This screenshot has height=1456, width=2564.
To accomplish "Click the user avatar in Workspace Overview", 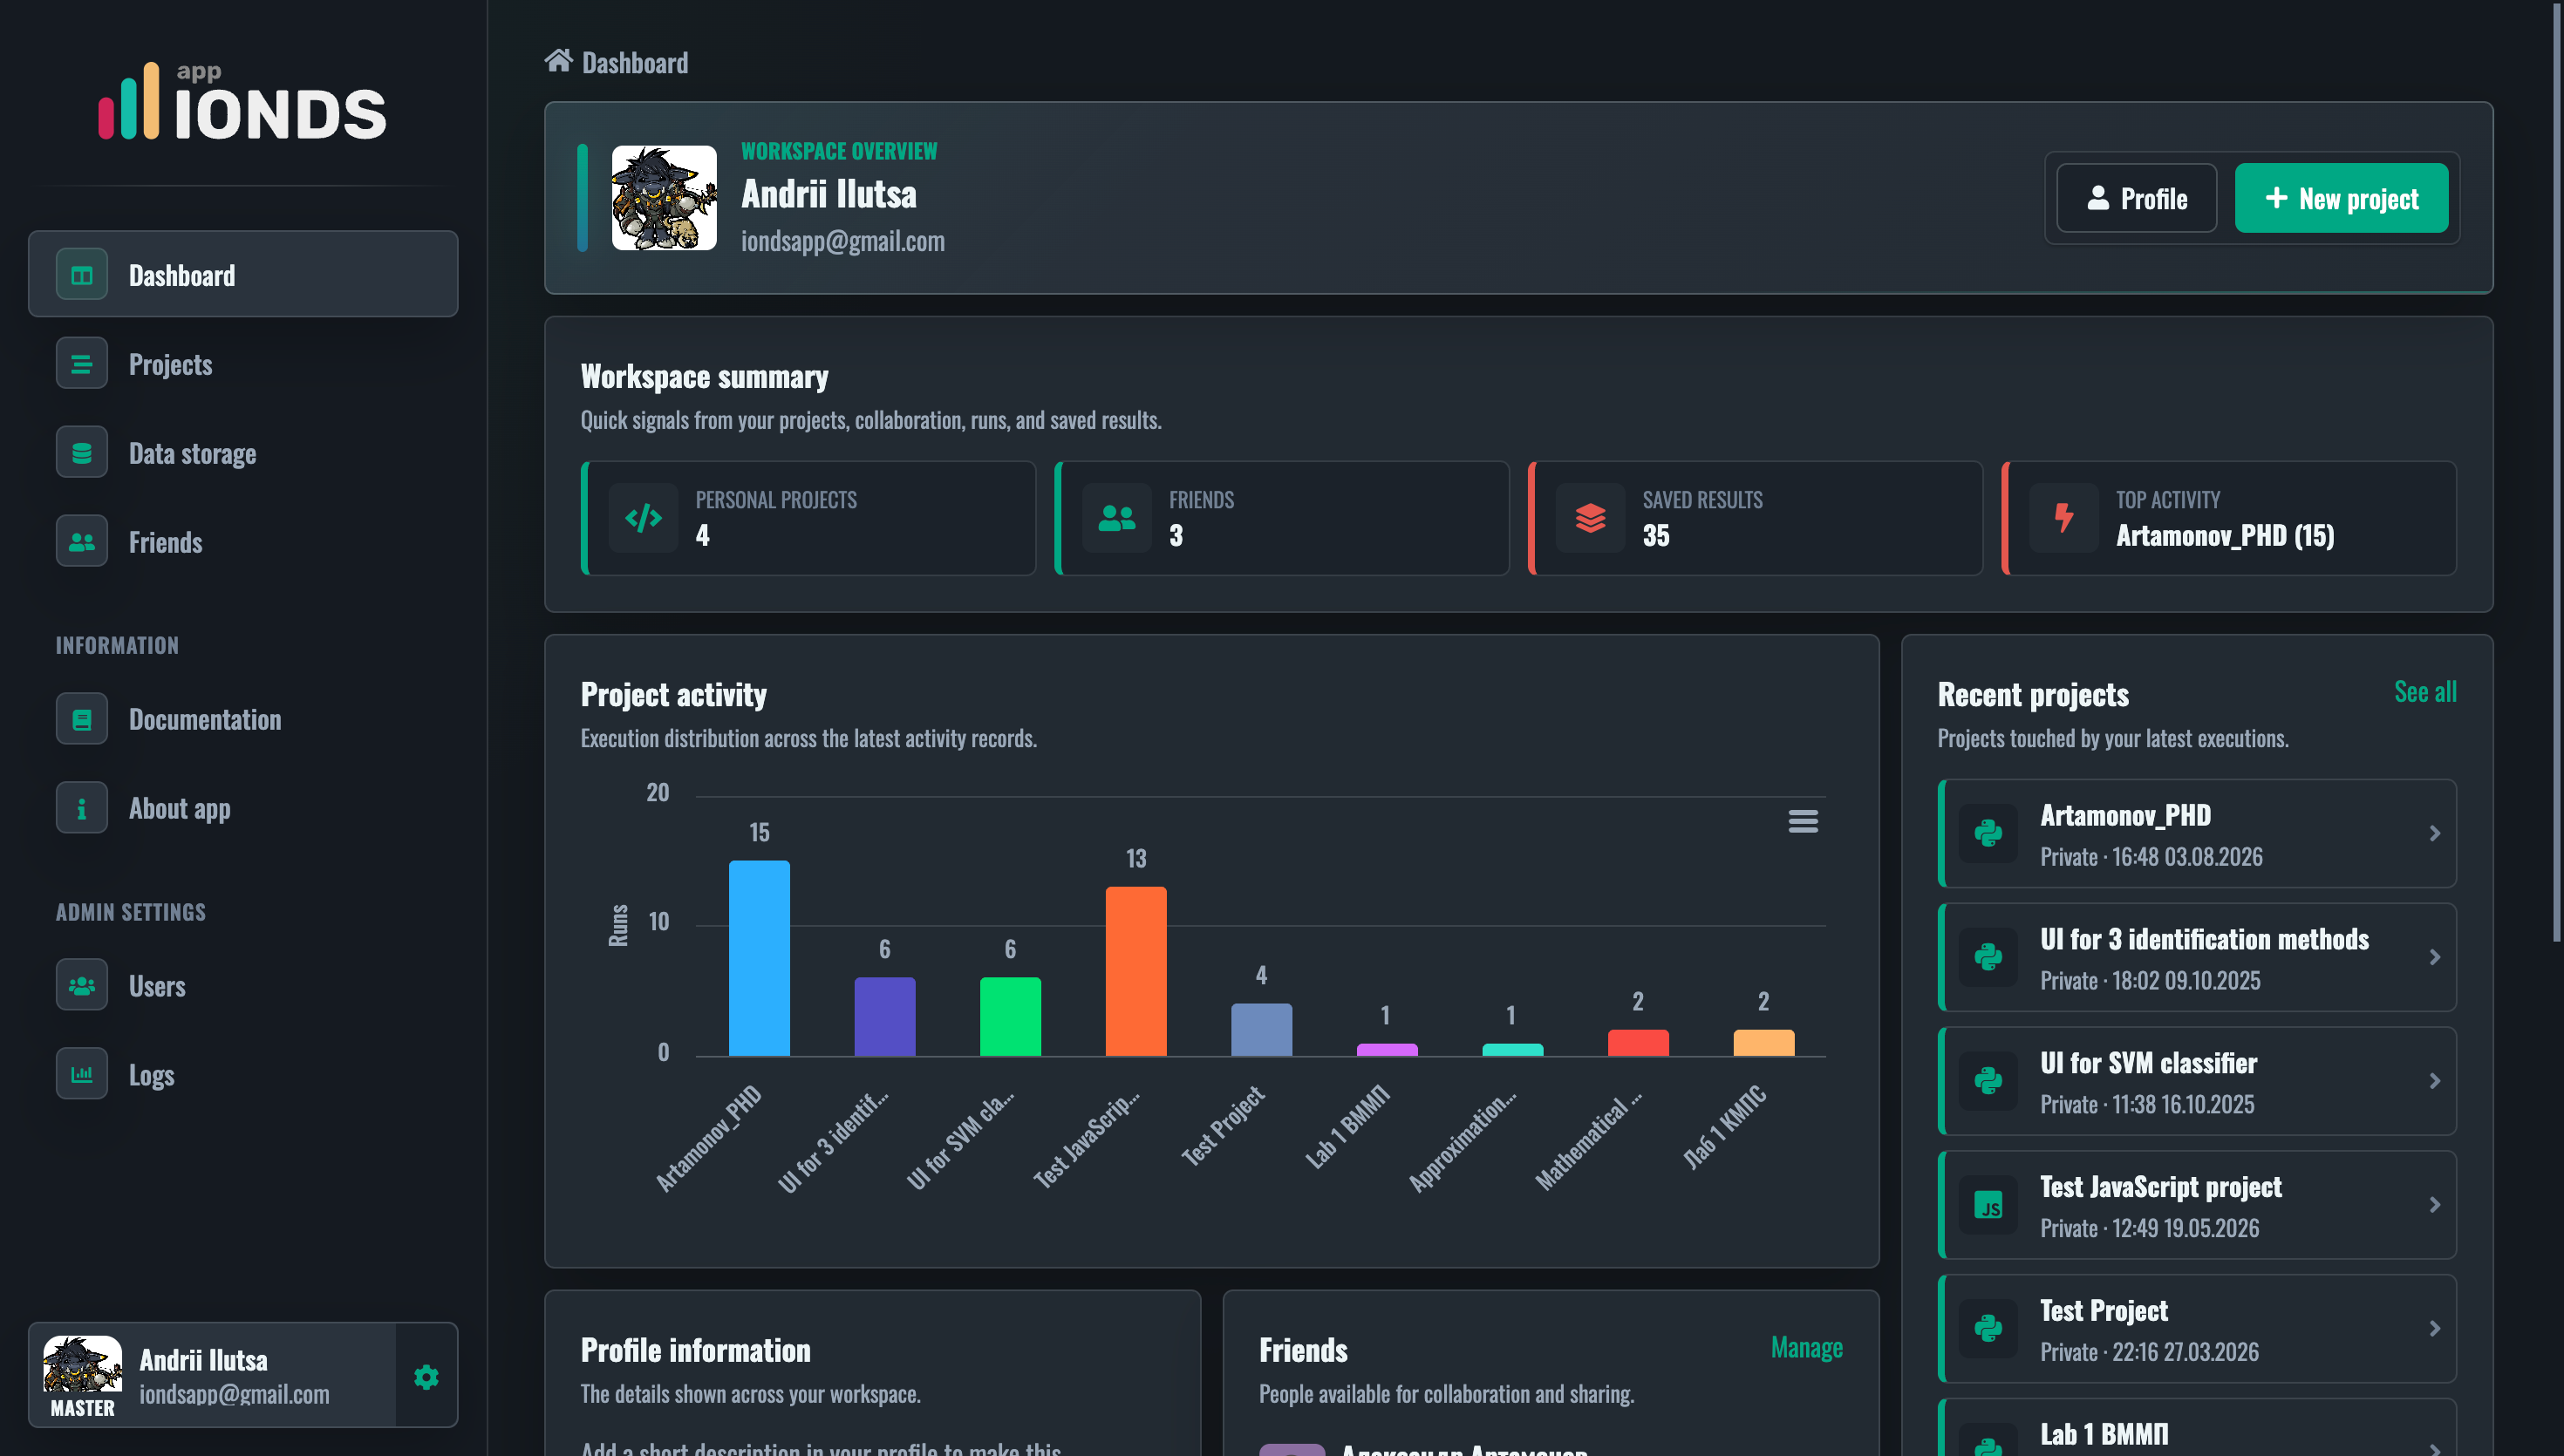I will [x=664, y=198].
